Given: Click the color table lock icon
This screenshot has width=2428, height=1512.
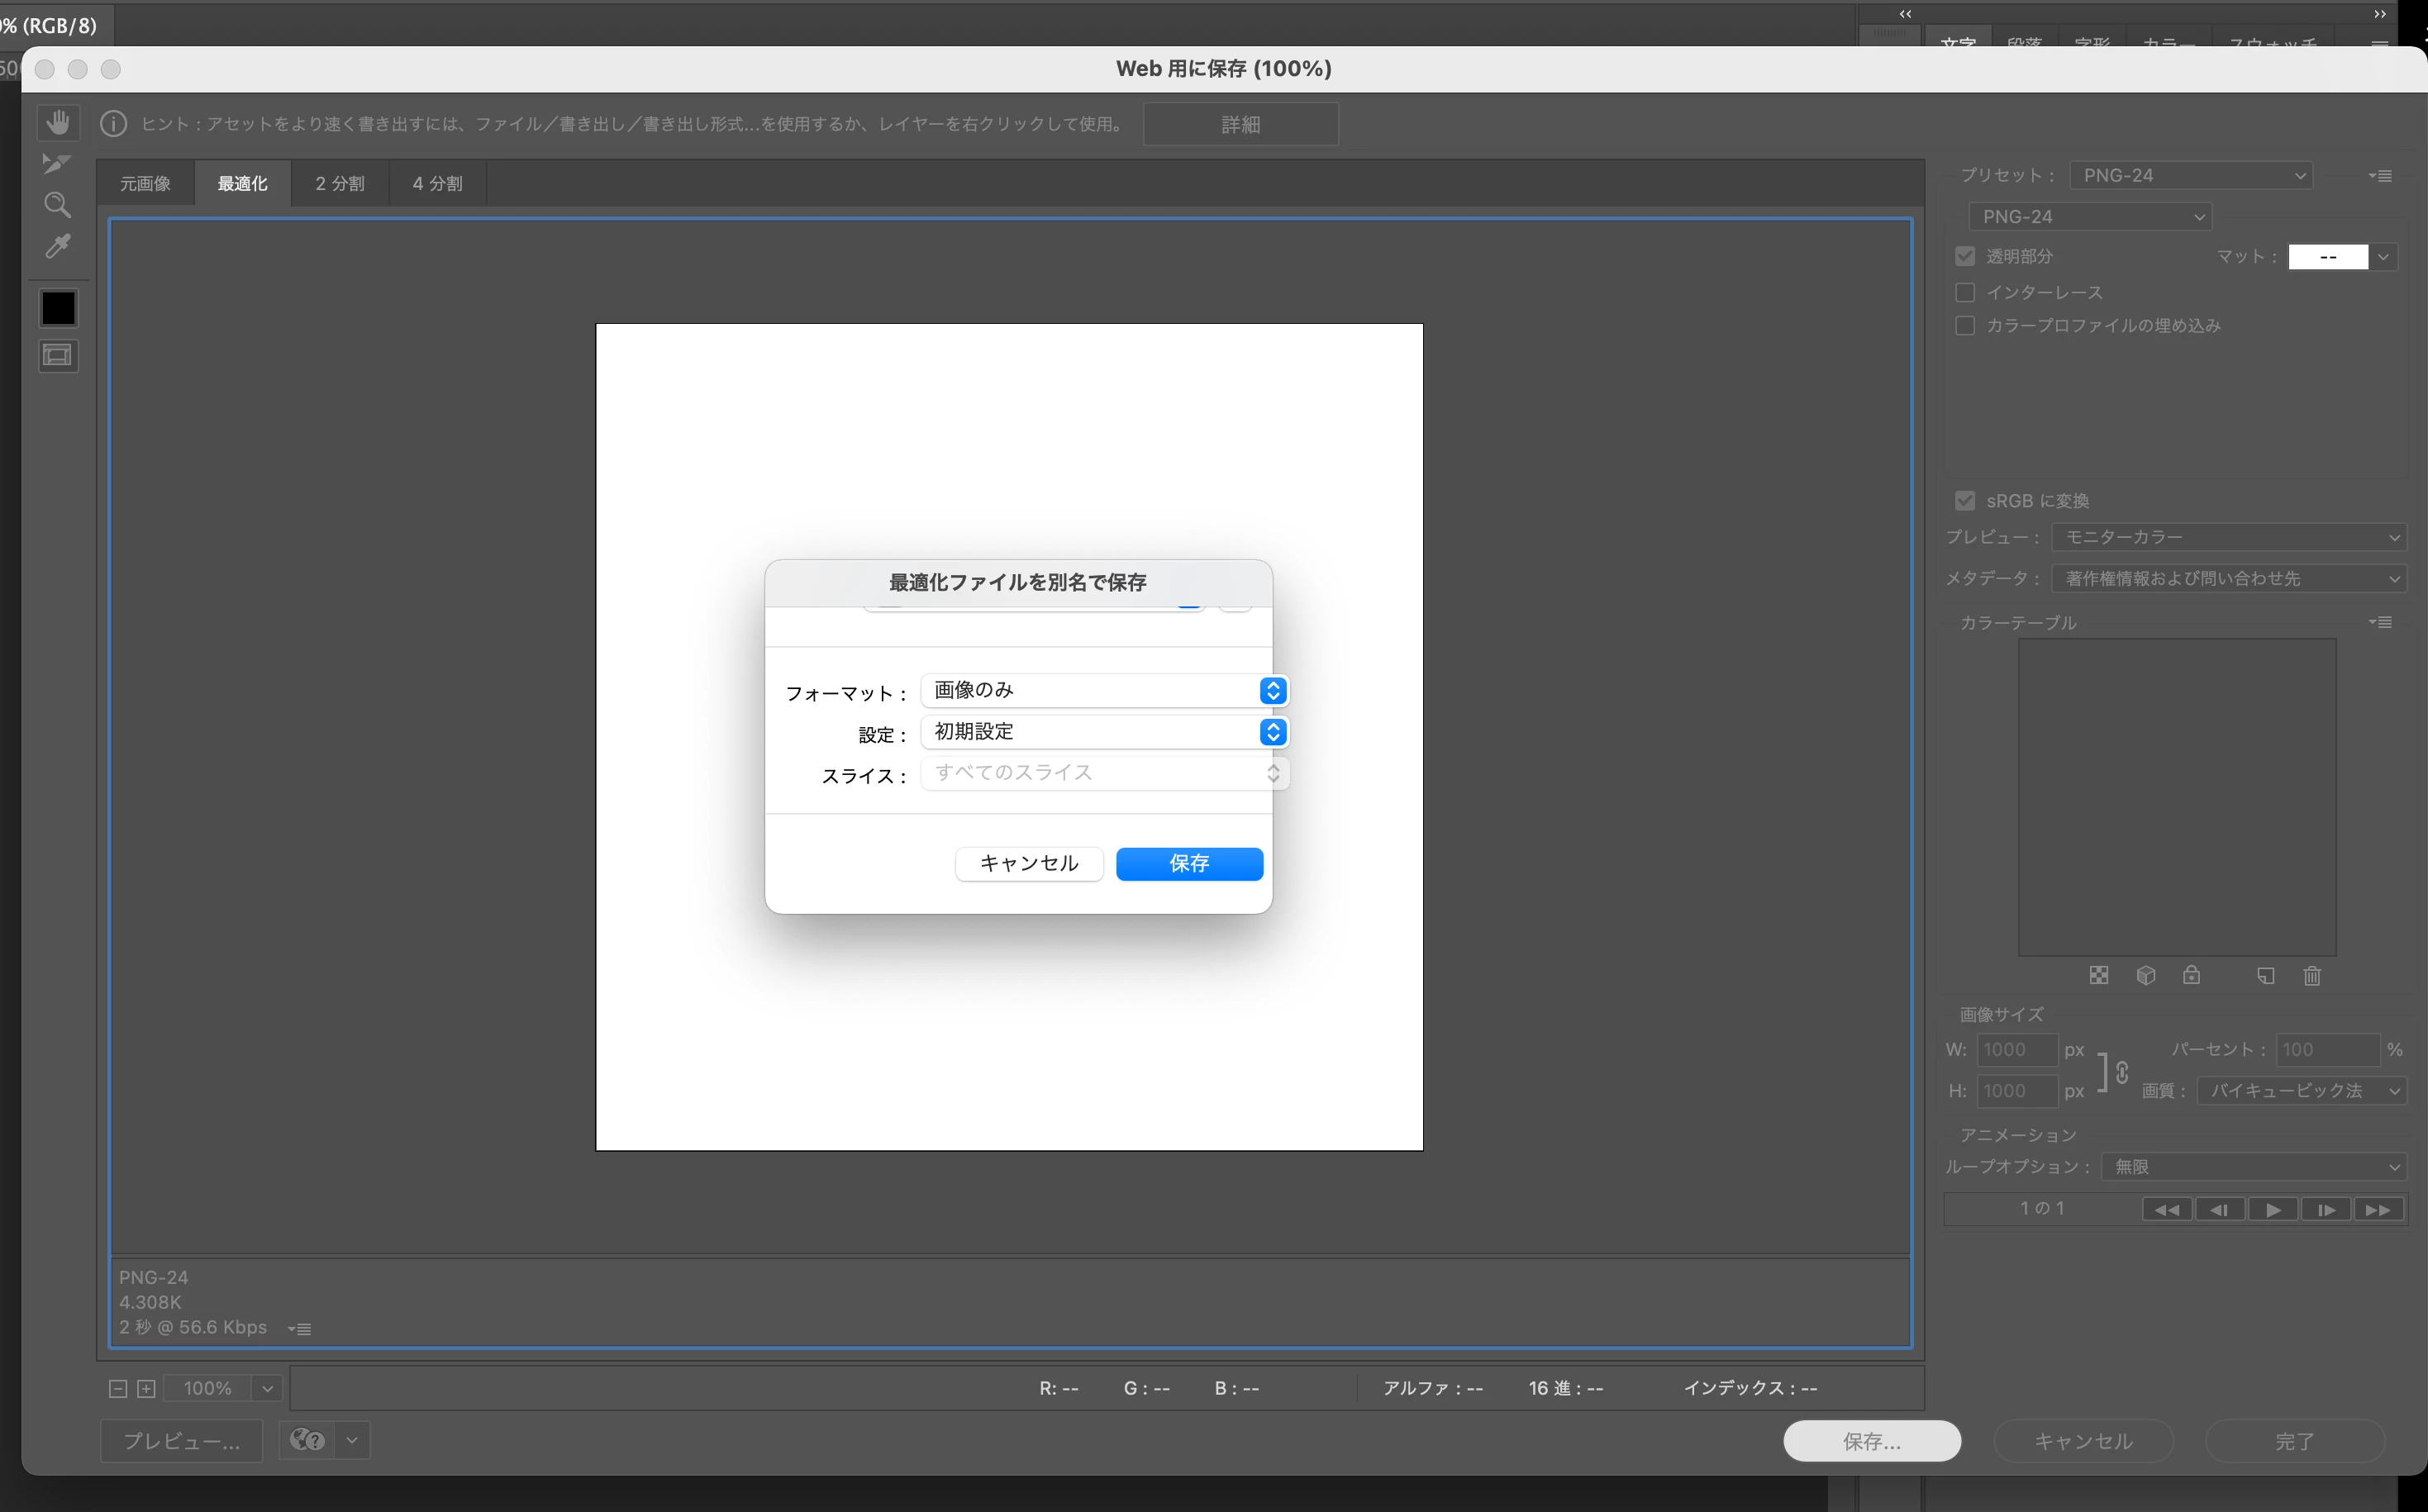Looking at the screenshot, I should point(2191,976).
